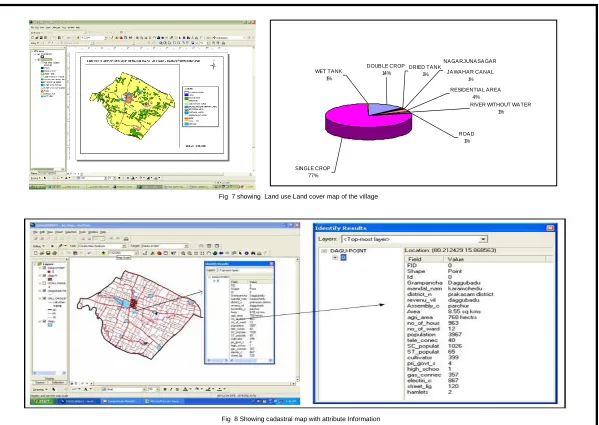Click cyan symbol under dagu layer
The width and height of the screenshot is (599, 425).
tap(50, 325)
